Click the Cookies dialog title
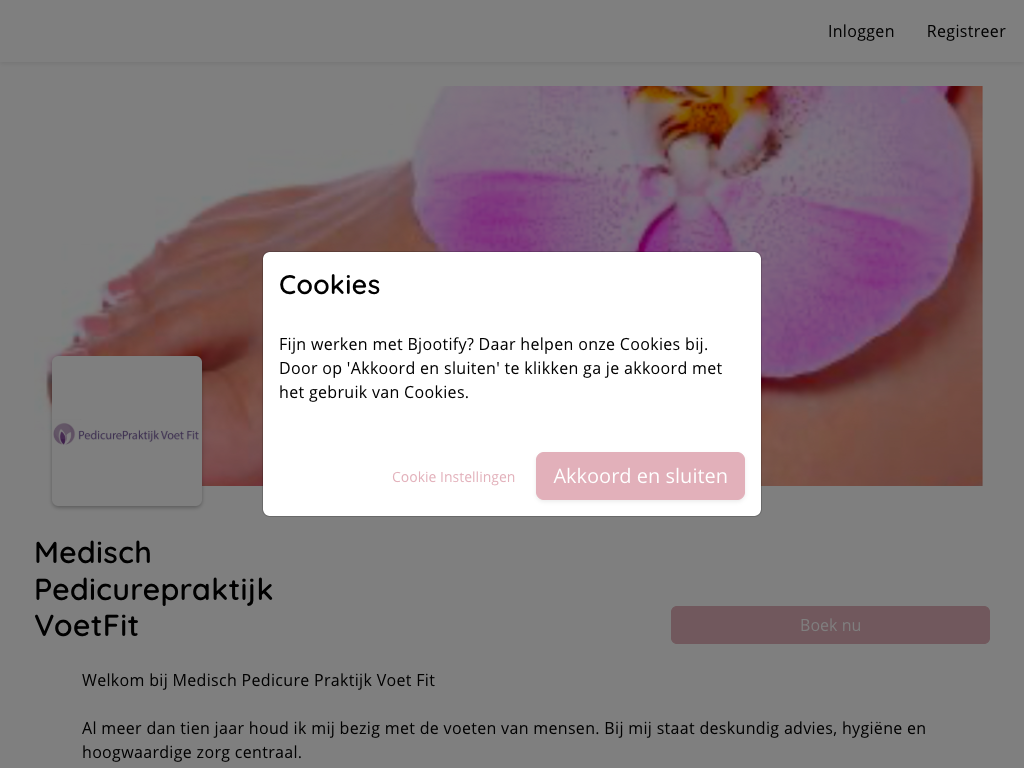The image size is (1024, 768). coord(329,285)
